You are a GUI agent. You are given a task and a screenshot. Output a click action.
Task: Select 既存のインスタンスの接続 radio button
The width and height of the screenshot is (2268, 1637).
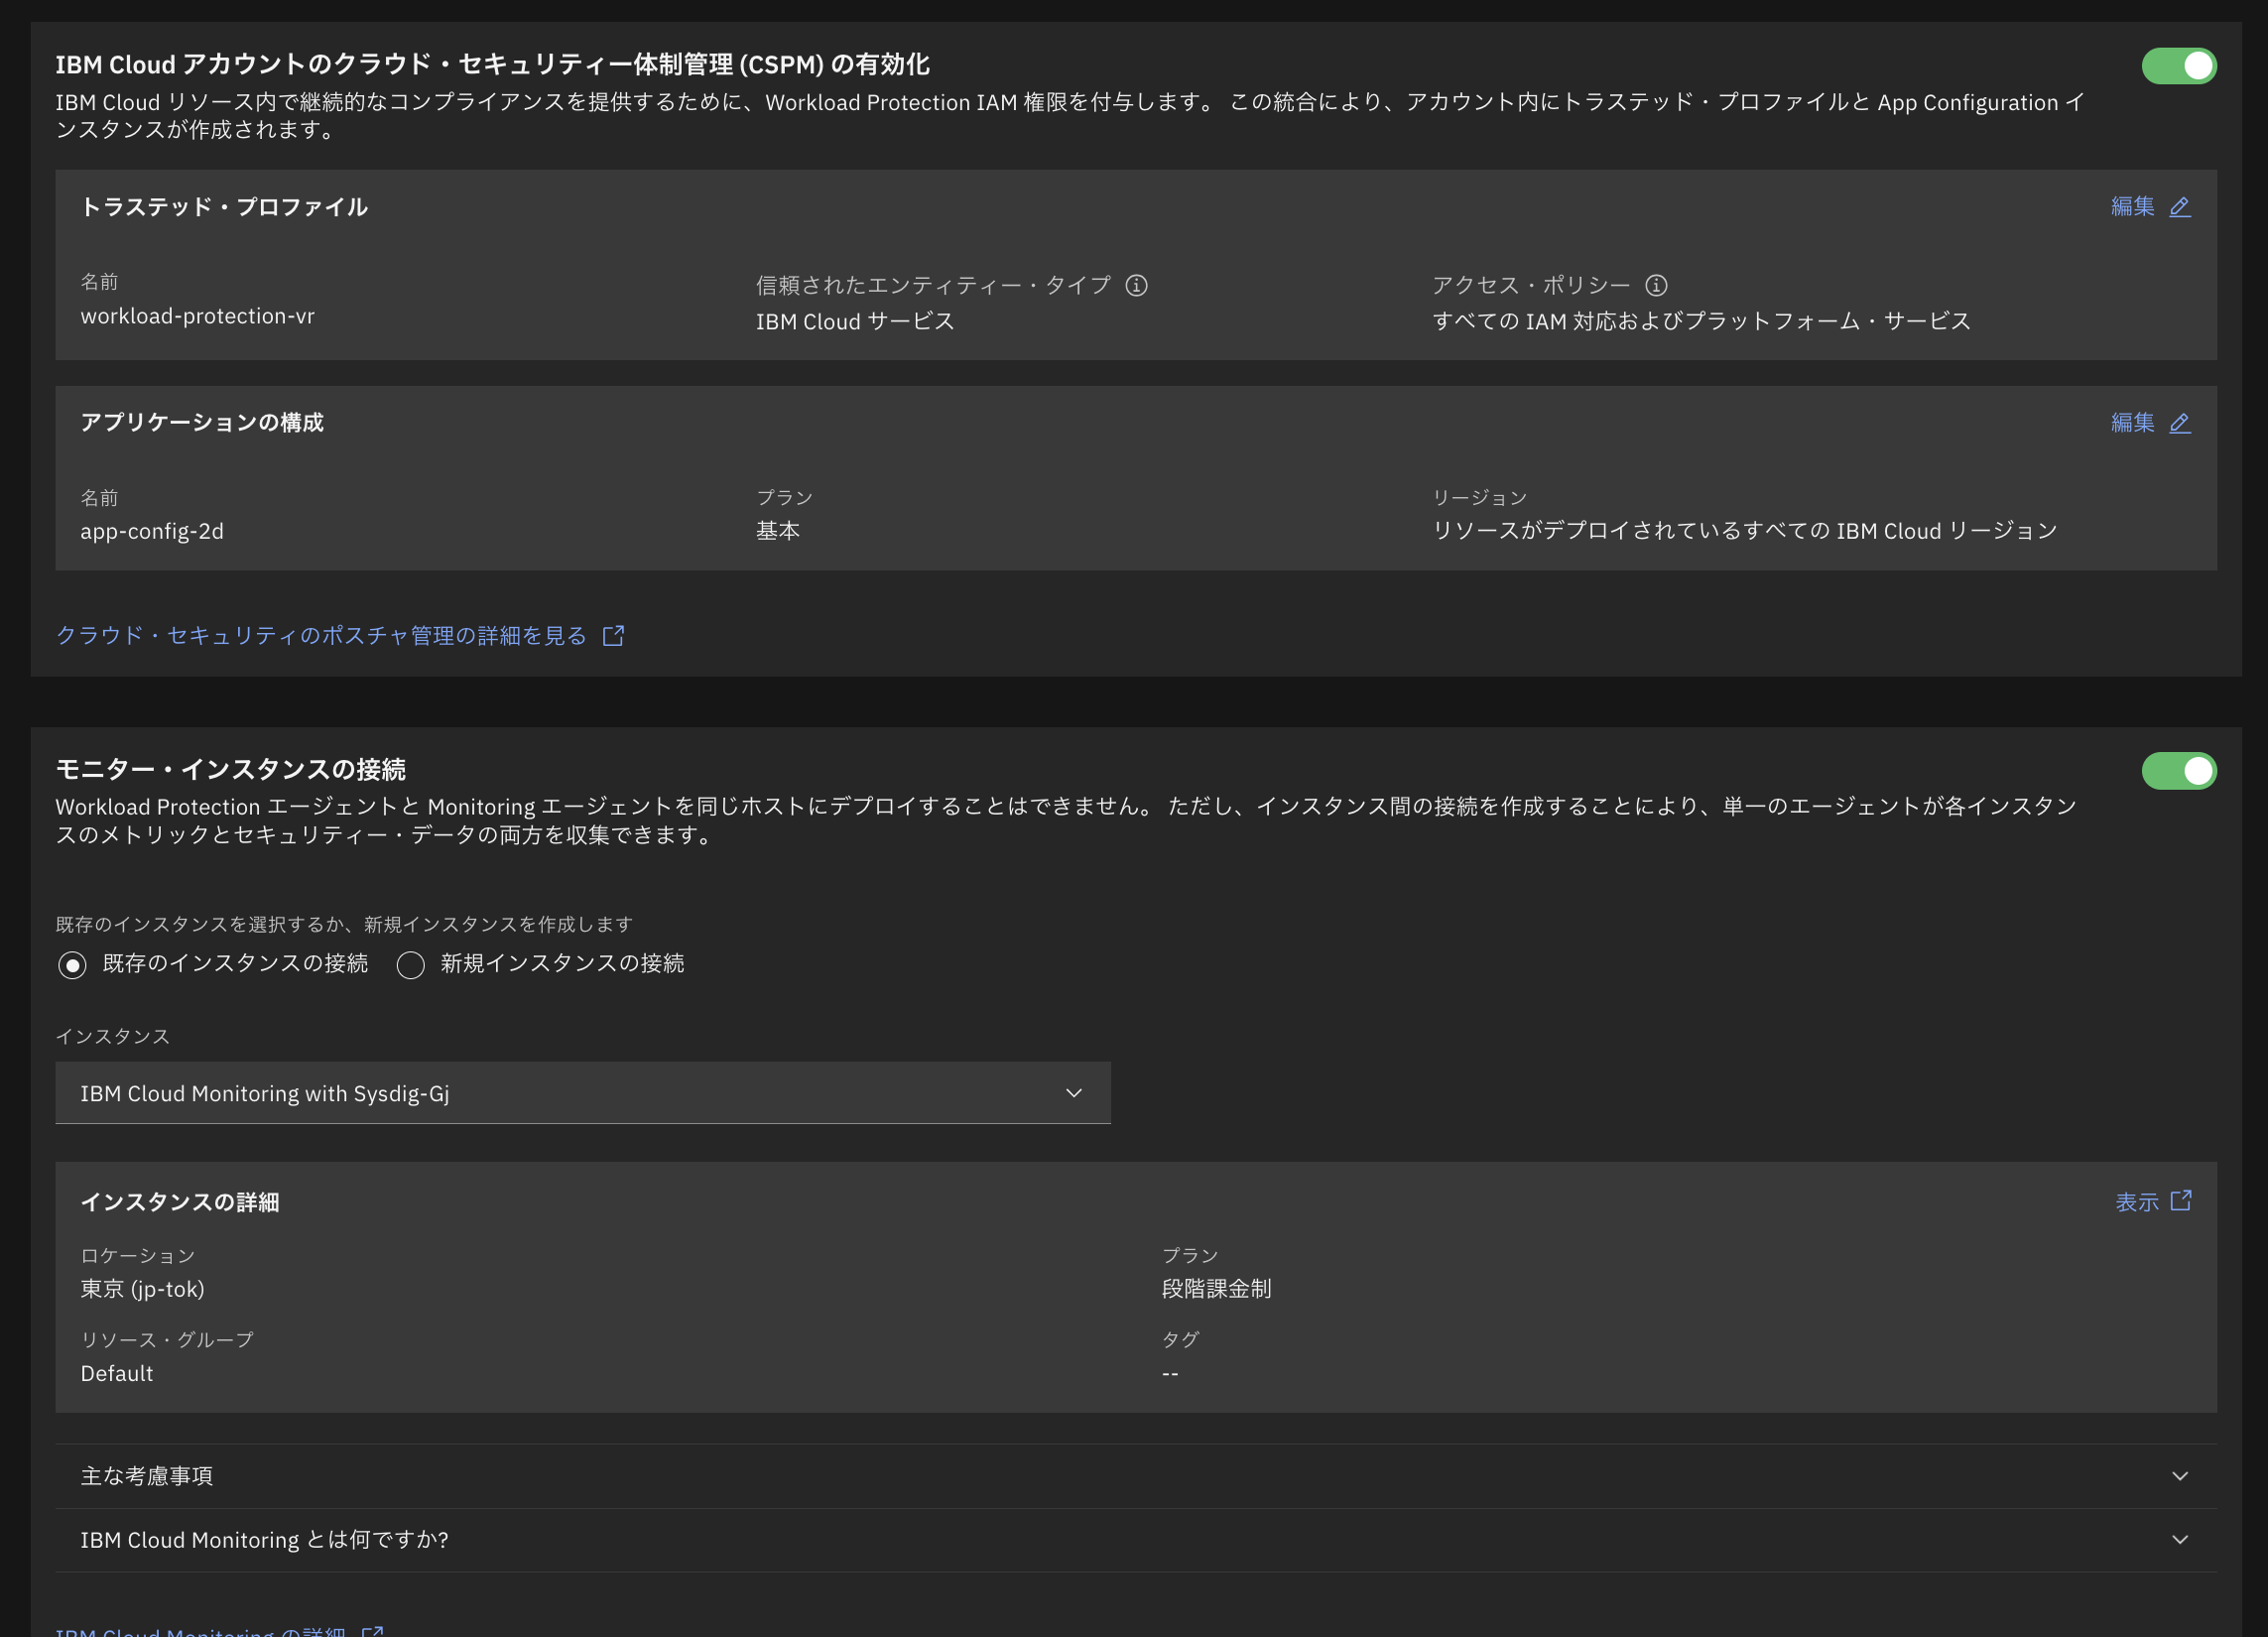[72, 965]
